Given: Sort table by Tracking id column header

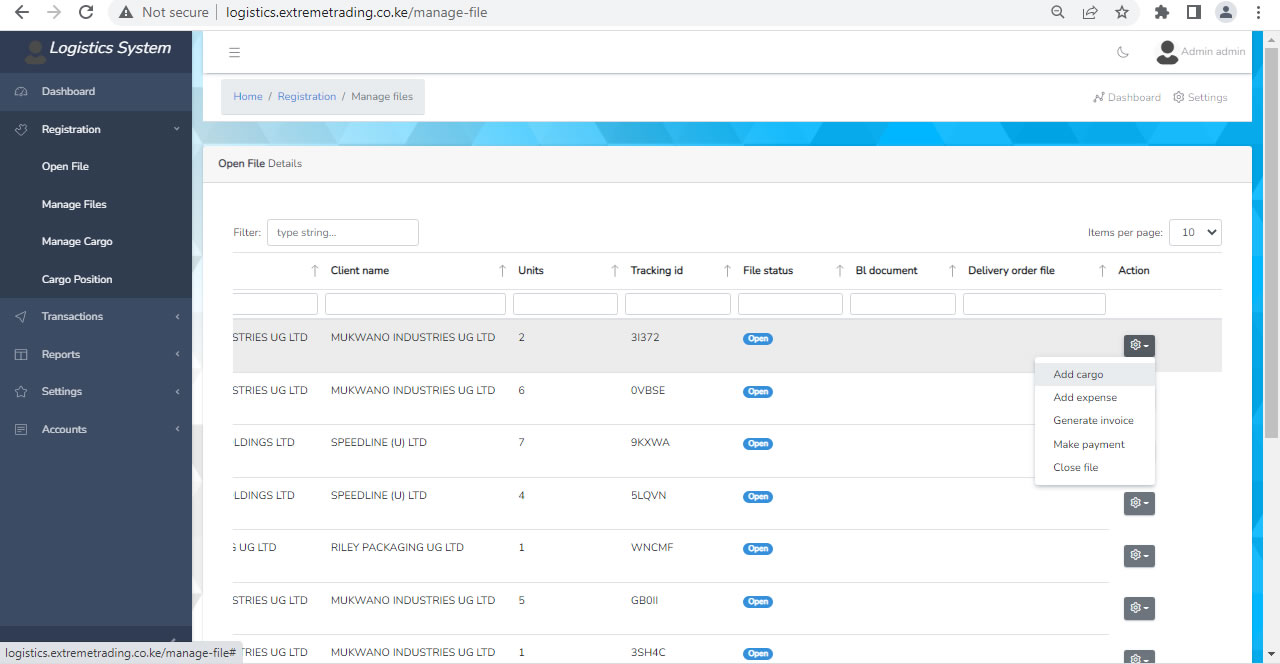Looking at the screenshot, I should point(657,270).
